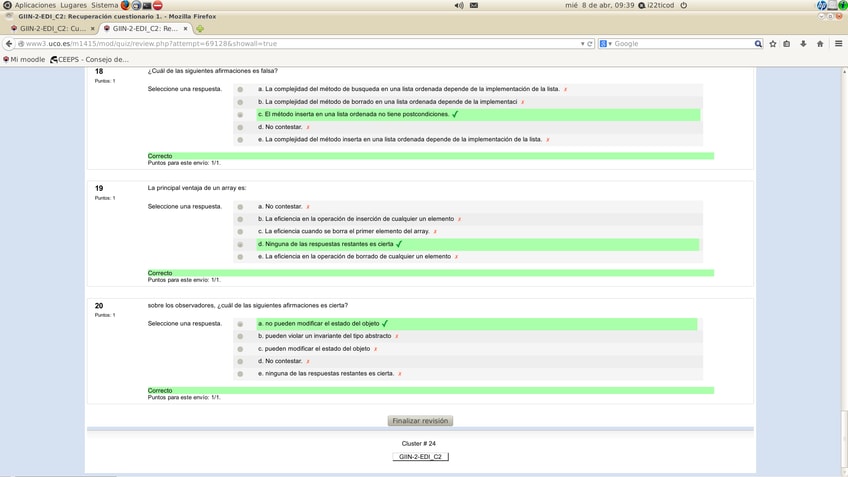Open the Firefox hamburger menu

[x=838, y=44]
